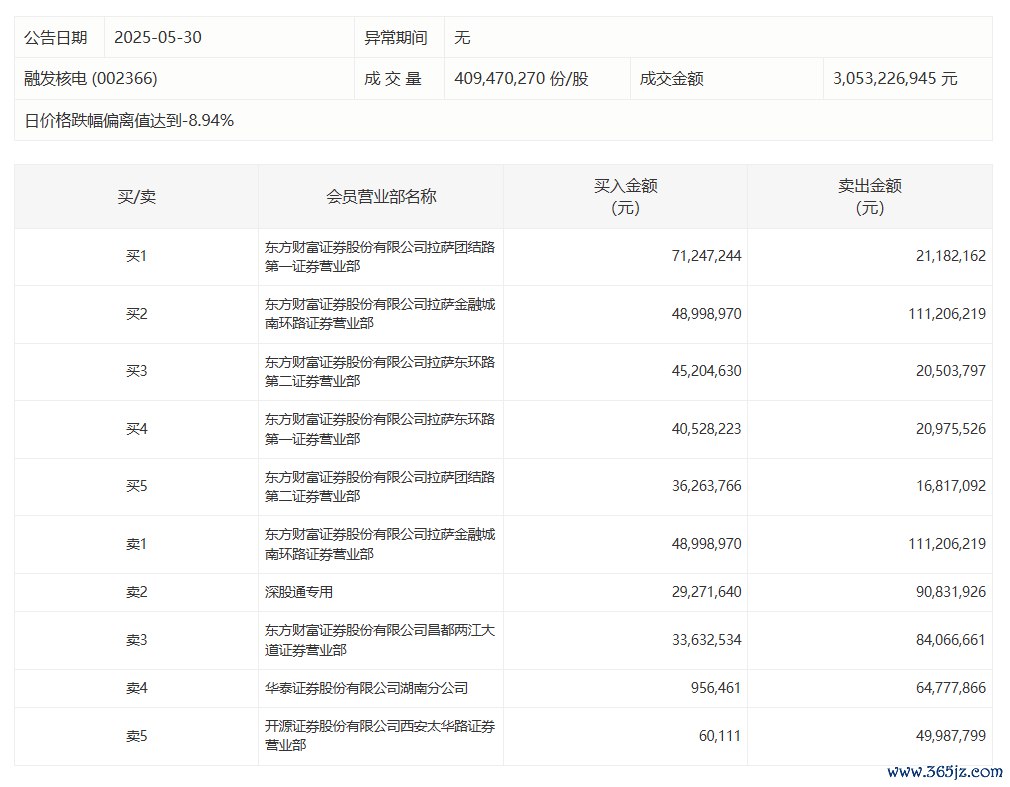Viewport: 1010px width, 787px height.
Task: Click the 异常期间 label
Action: pyautogui.click(x=395, y=37)
